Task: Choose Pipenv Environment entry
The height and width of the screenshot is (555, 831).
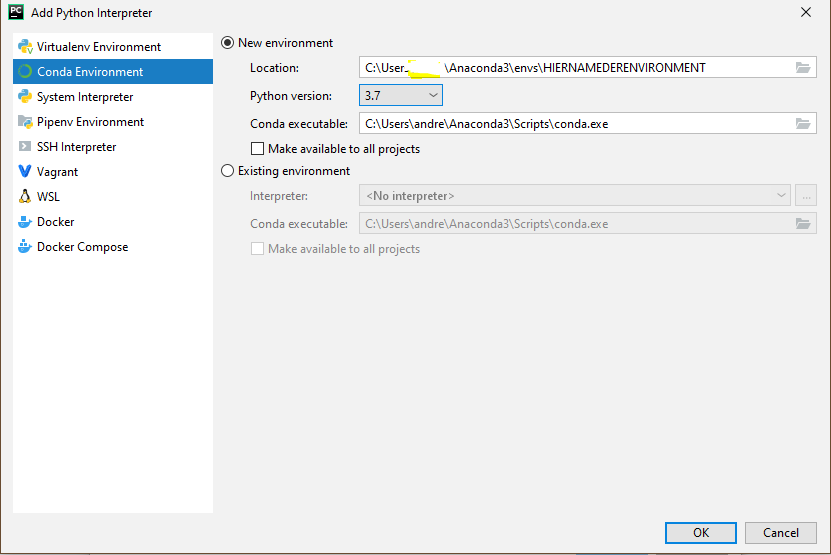Action: 113,121
